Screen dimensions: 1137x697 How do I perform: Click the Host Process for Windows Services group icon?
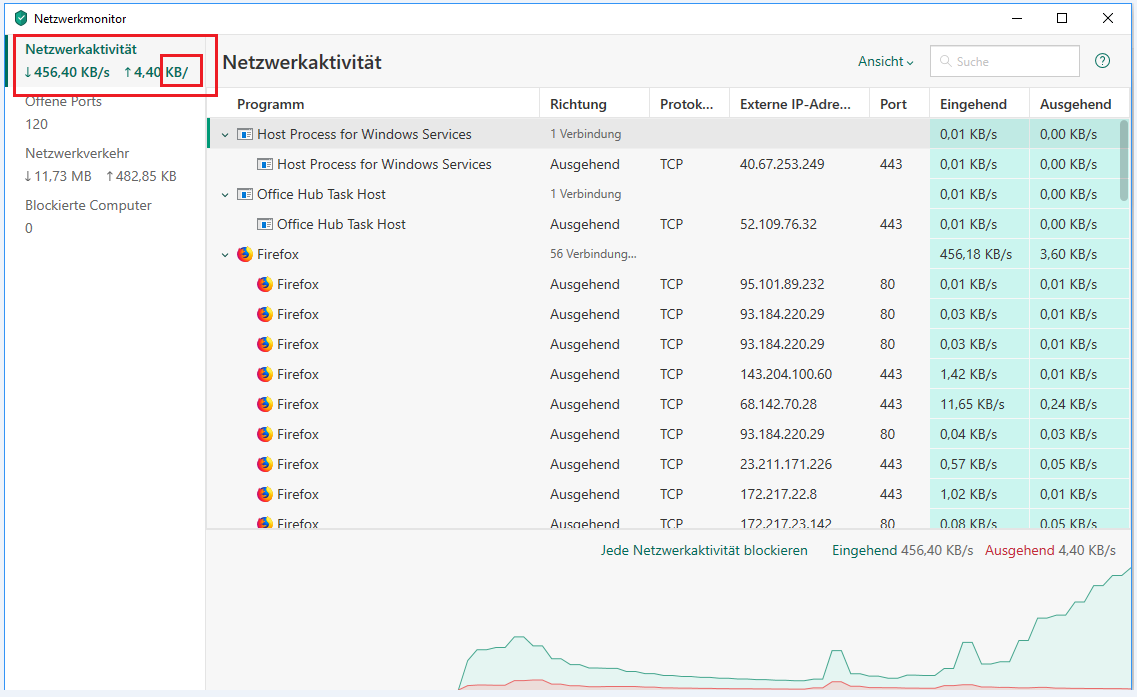tap(245, 134)
